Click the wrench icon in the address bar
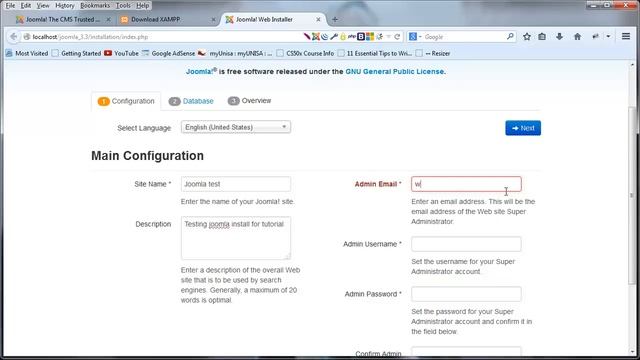 334,37
